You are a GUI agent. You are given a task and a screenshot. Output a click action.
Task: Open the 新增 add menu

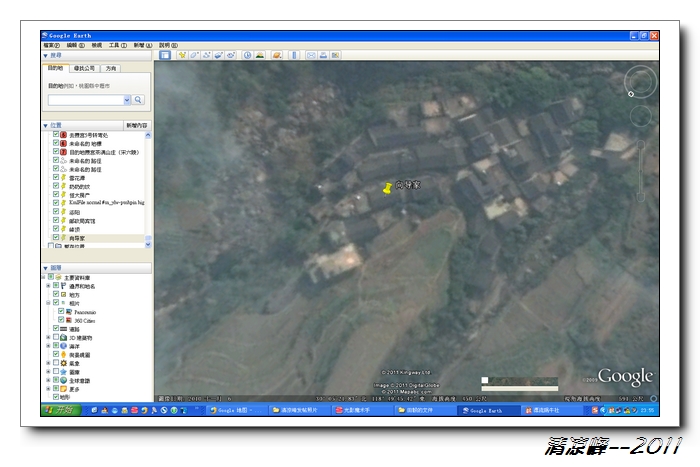point(143,46)
